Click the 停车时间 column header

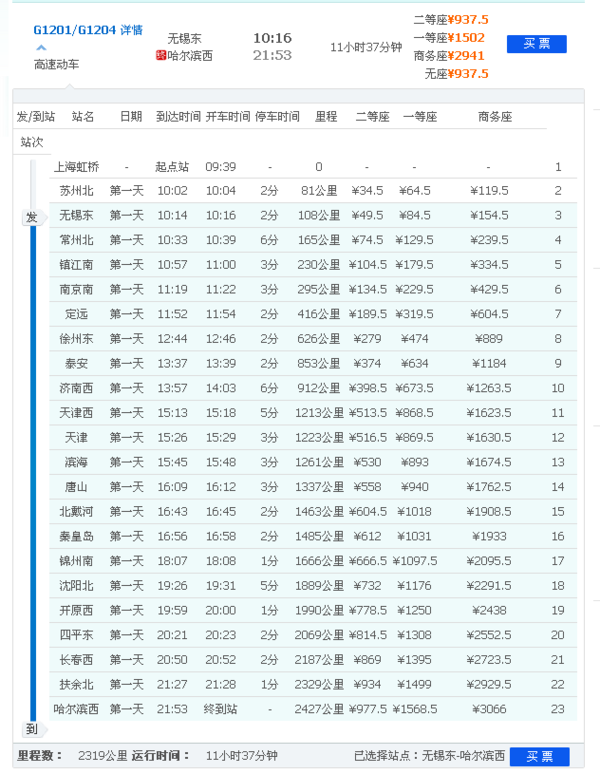(x=277, y=116)
